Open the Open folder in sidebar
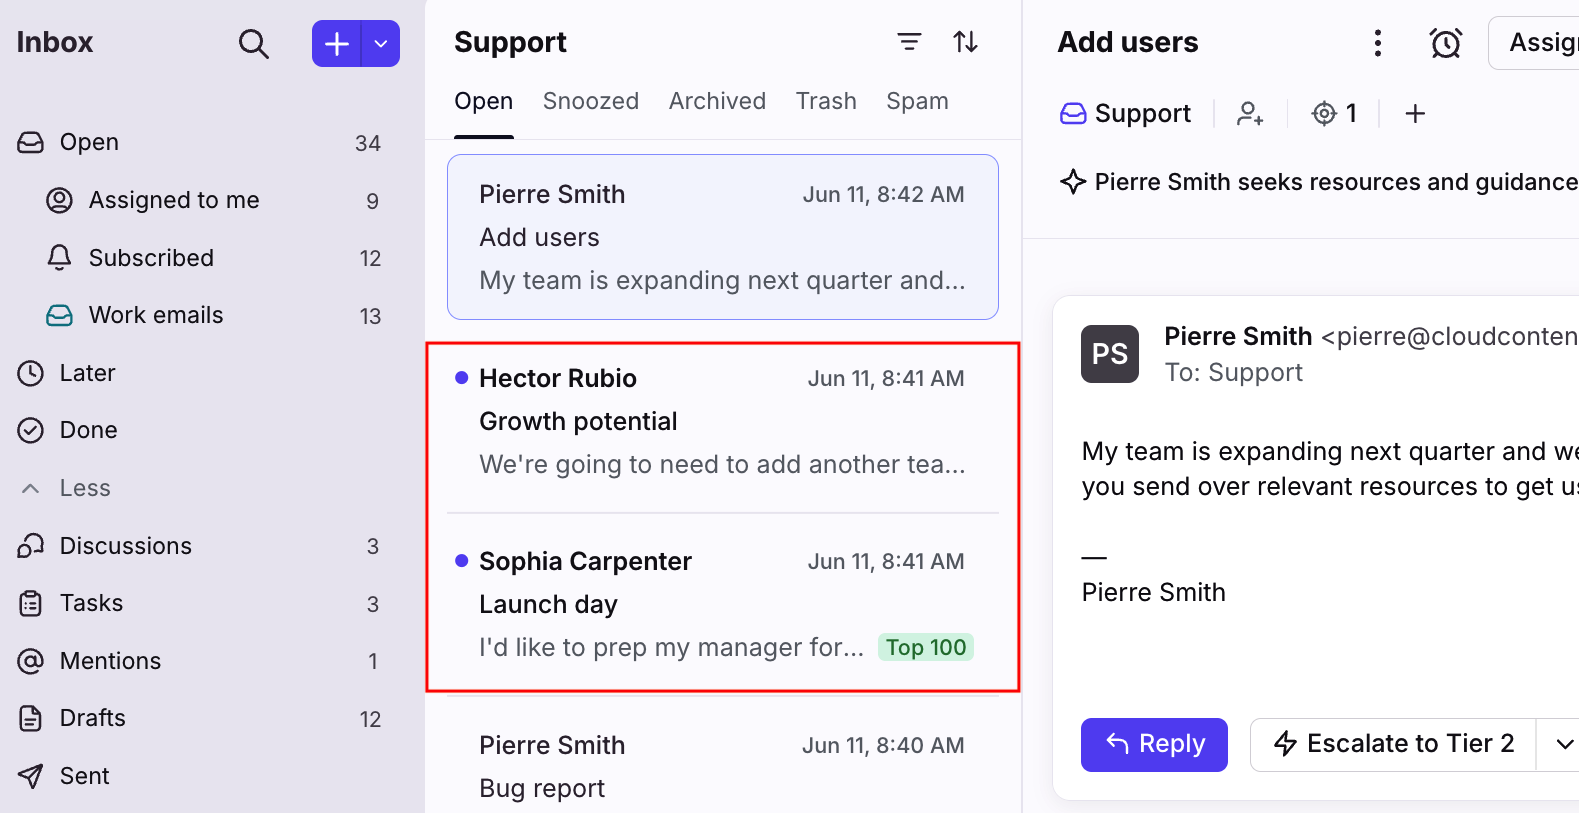 [200, 142]
